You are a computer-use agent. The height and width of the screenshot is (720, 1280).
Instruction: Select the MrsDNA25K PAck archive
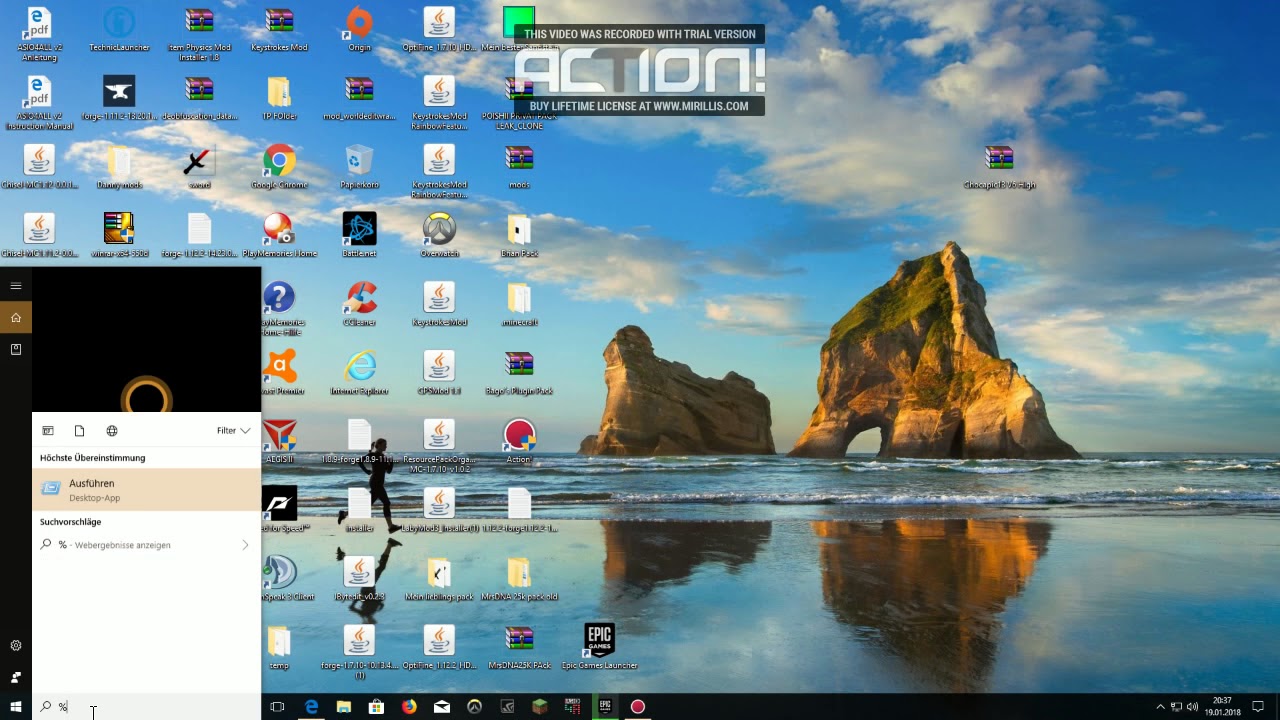coord(519,646)
